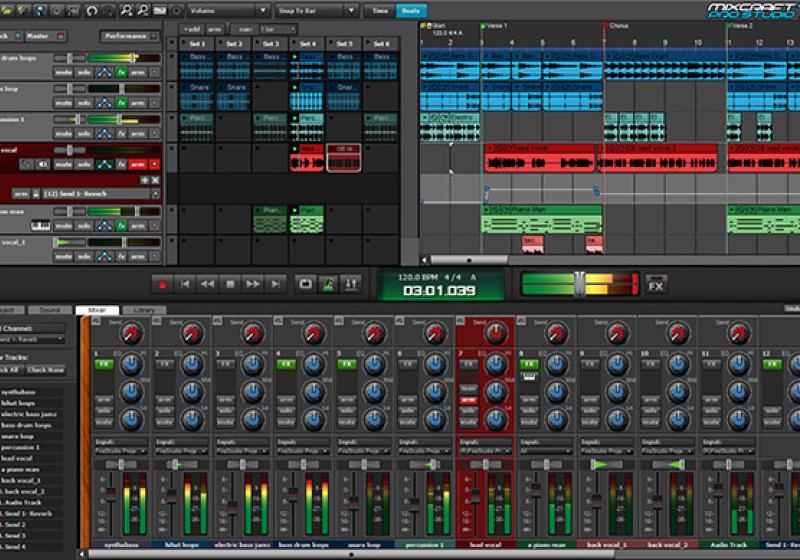
Task: Toggle the loop playback icon in the transport
Action: [x=305, y=284]
